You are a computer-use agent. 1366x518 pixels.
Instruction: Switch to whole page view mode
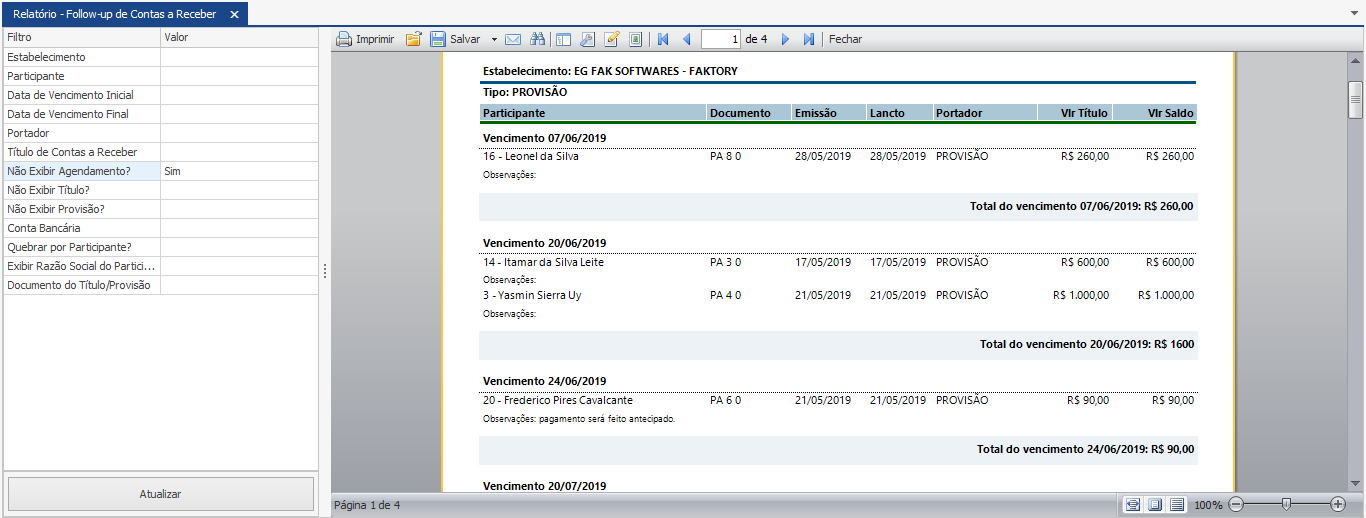click(1155, 505)
